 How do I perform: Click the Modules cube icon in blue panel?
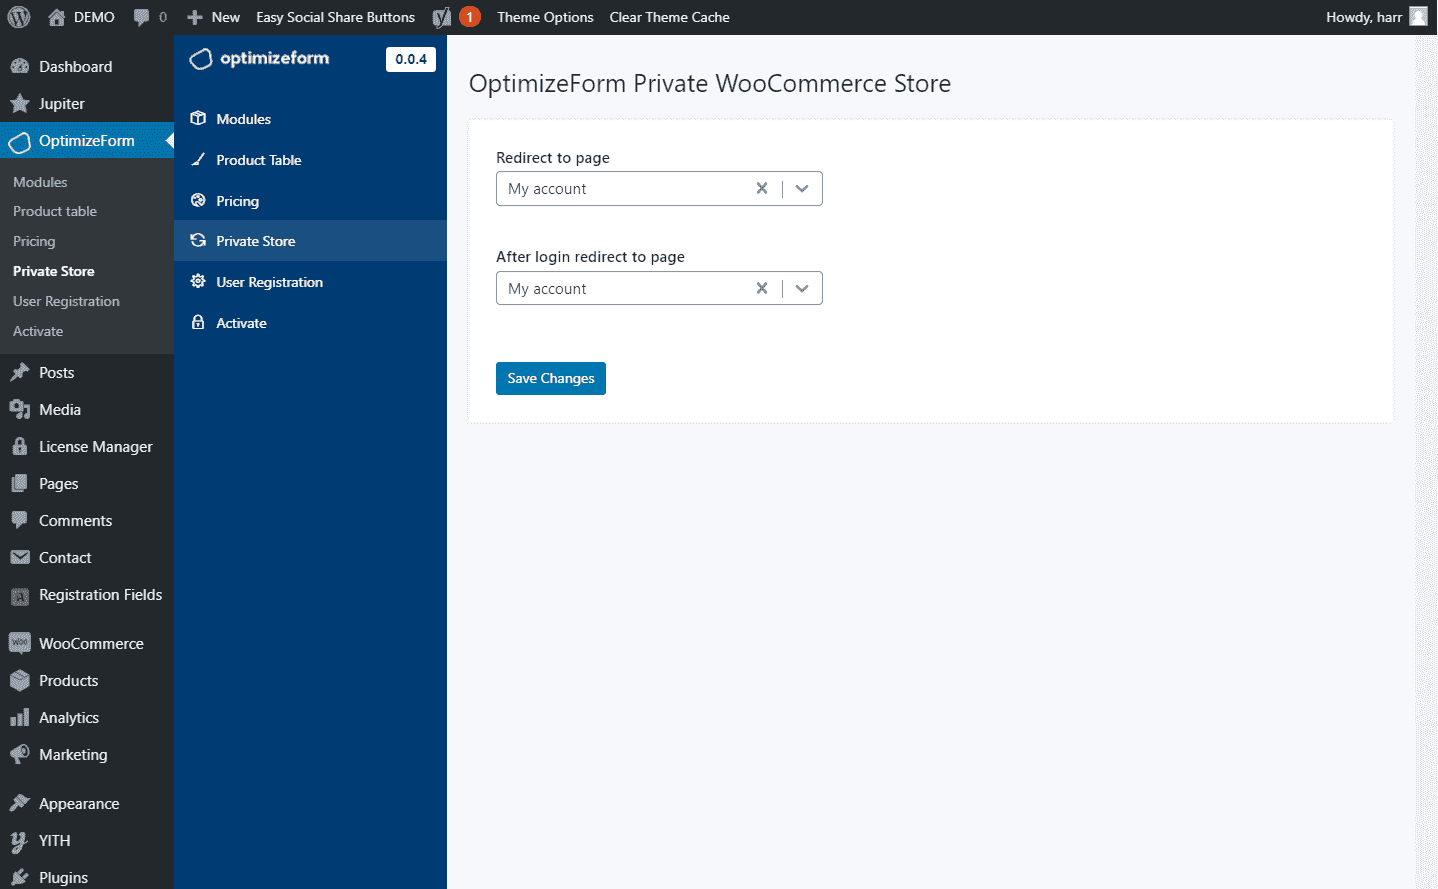198,118
